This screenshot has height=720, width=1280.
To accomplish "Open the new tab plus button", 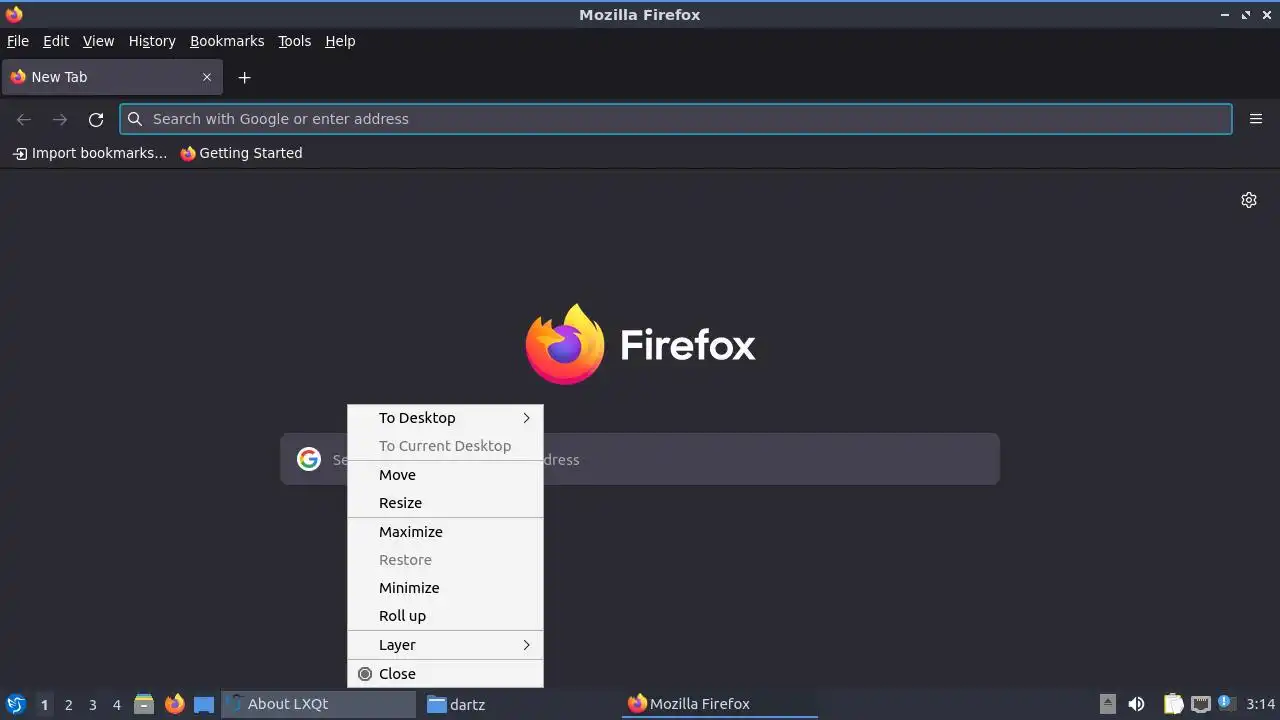I will [244, 77].
